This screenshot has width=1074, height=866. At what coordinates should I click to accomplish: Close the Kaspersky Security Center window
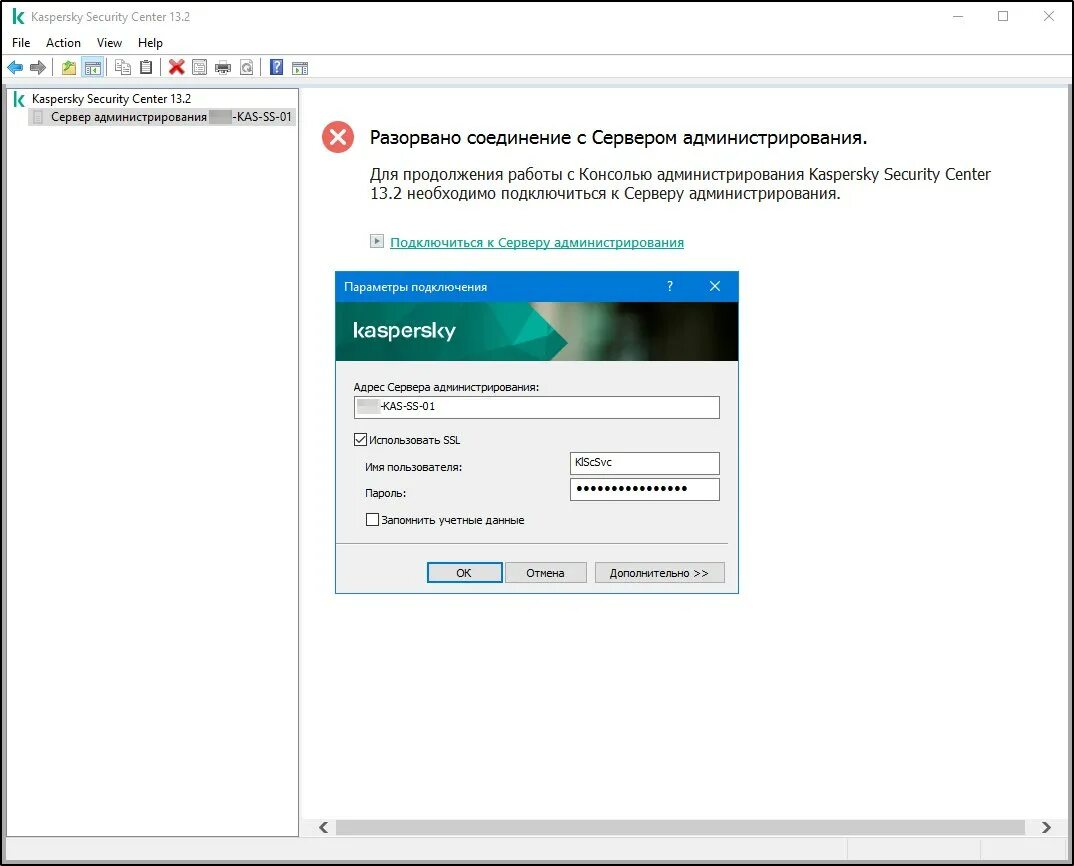[1049, 16]
